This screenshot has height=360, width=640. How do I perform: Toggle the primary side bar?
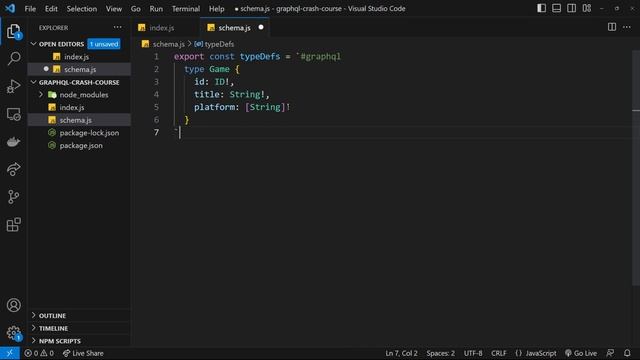tap(541, 8)
